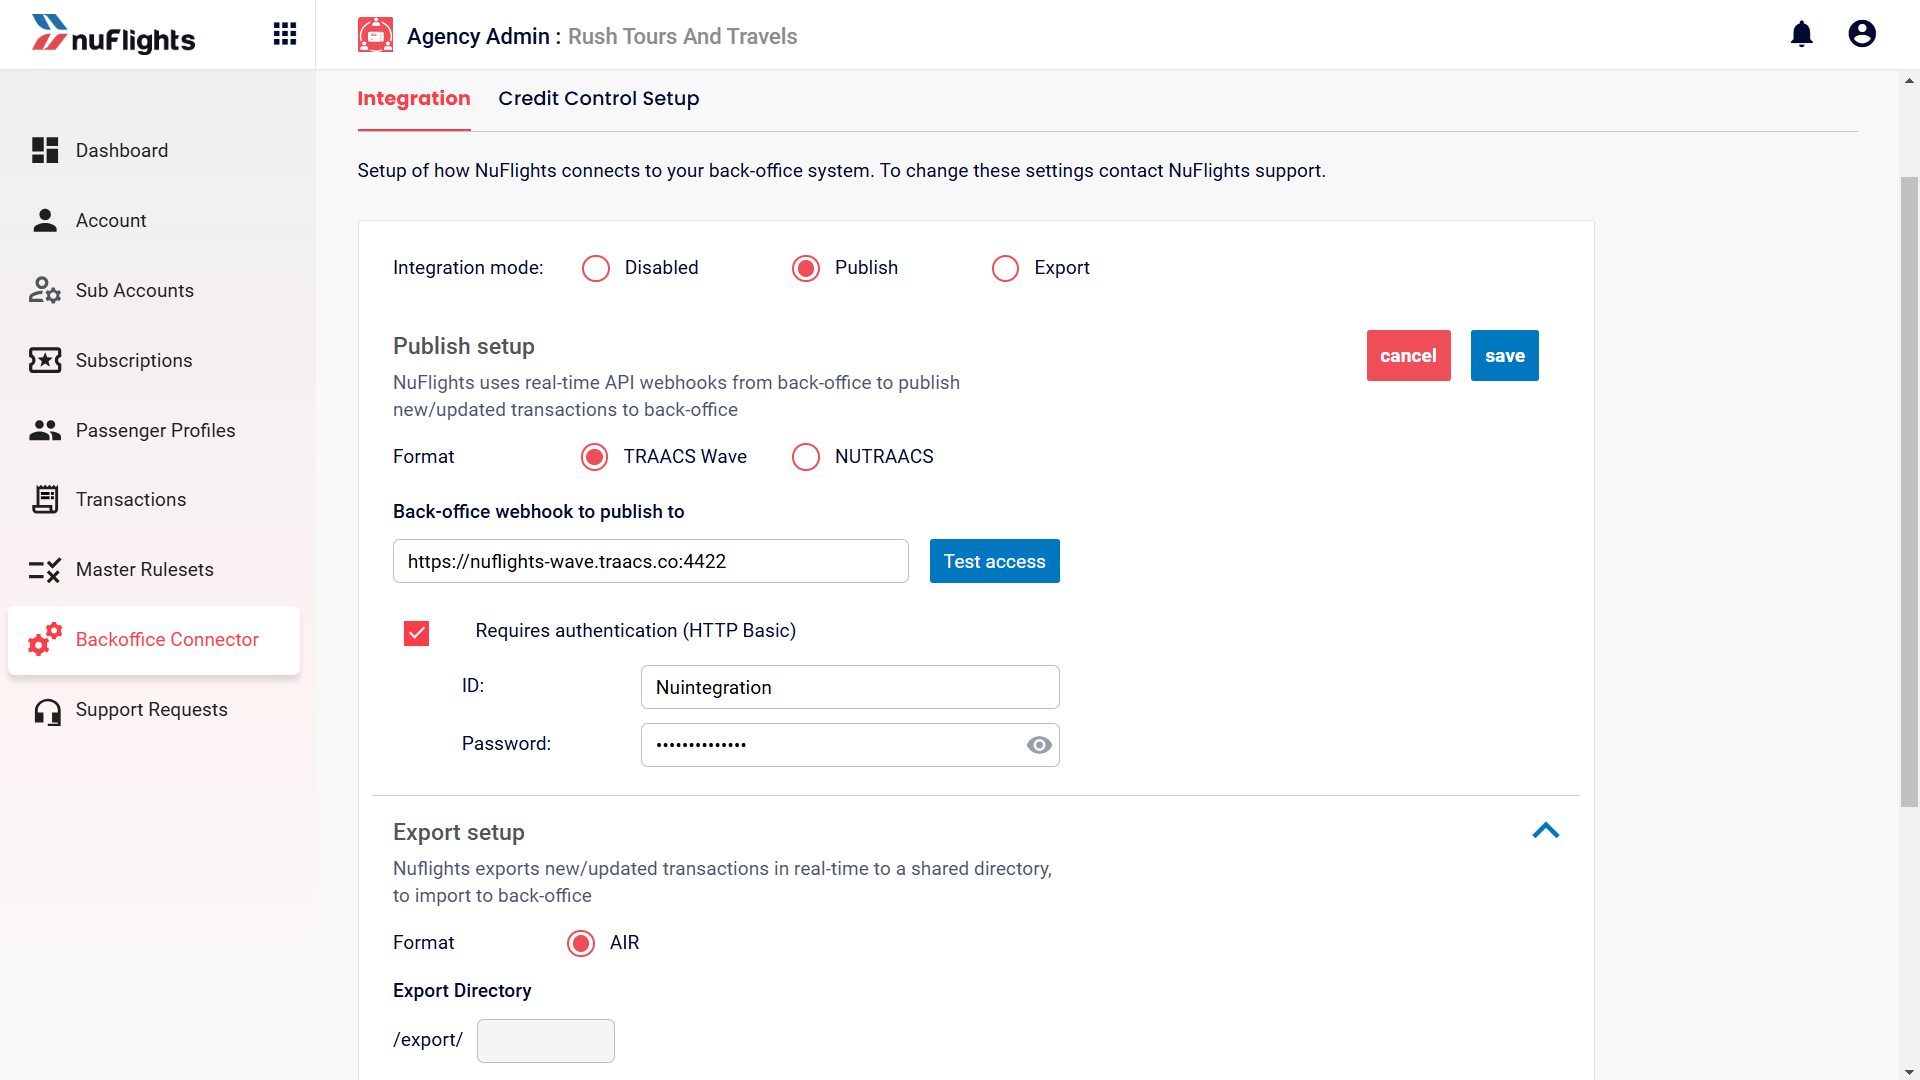The image size is (1920, 1080).
Task: Click the Transactions receipt icon
Action: [45, 499]
